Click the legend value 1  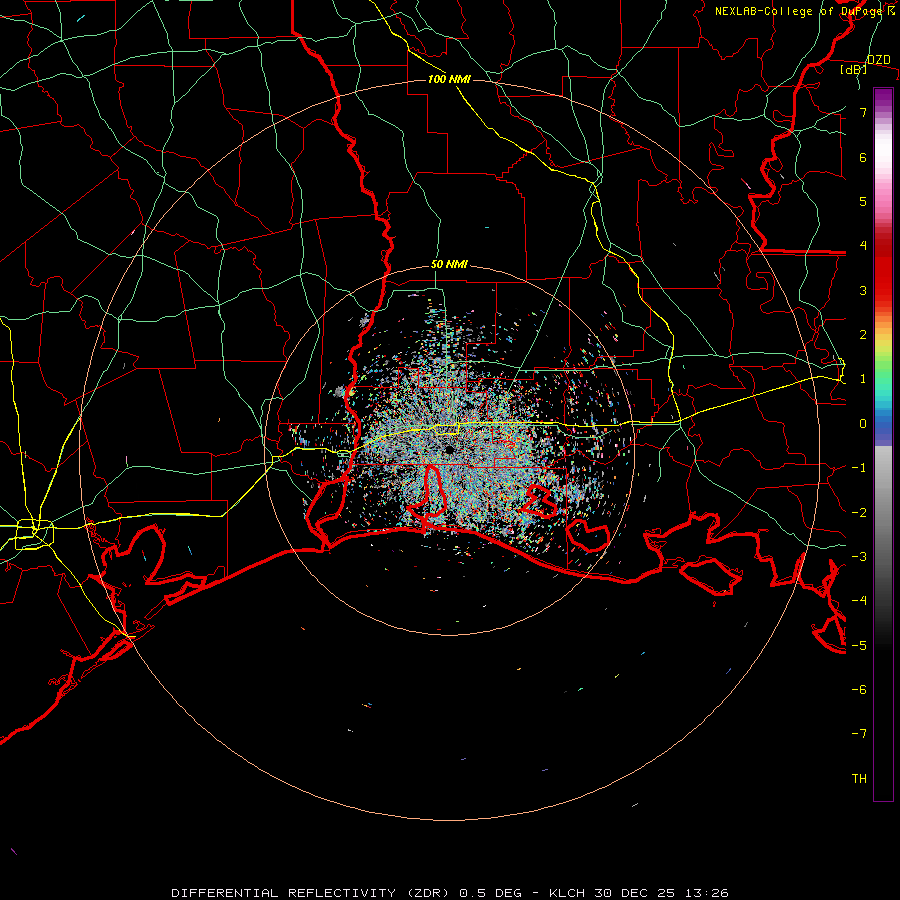[863, 379]
